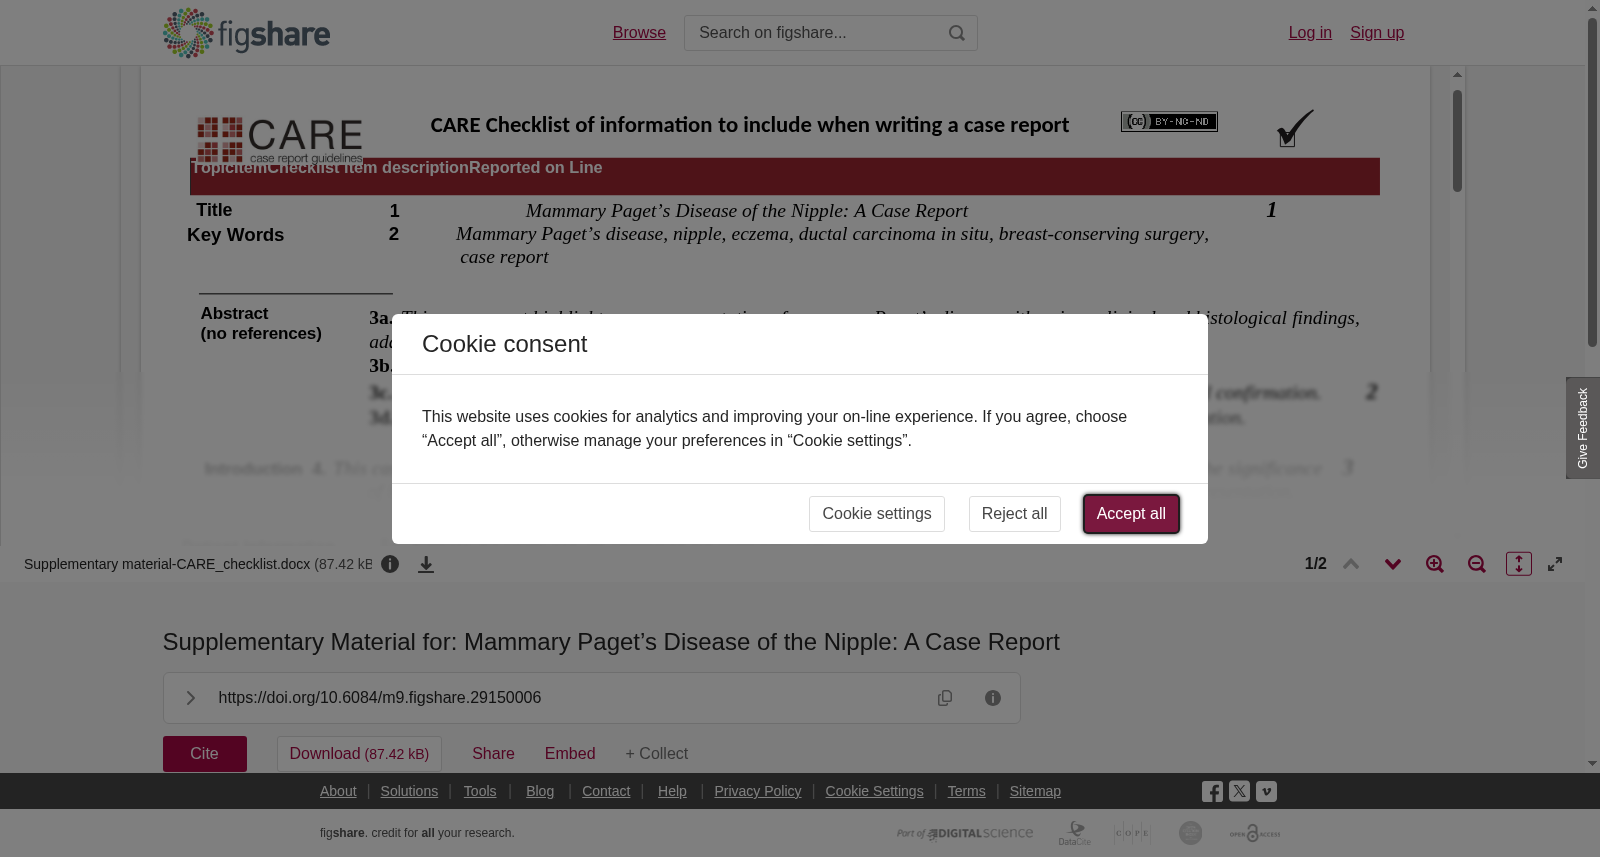Open the Facebook social icon

tap(1212, 792)
